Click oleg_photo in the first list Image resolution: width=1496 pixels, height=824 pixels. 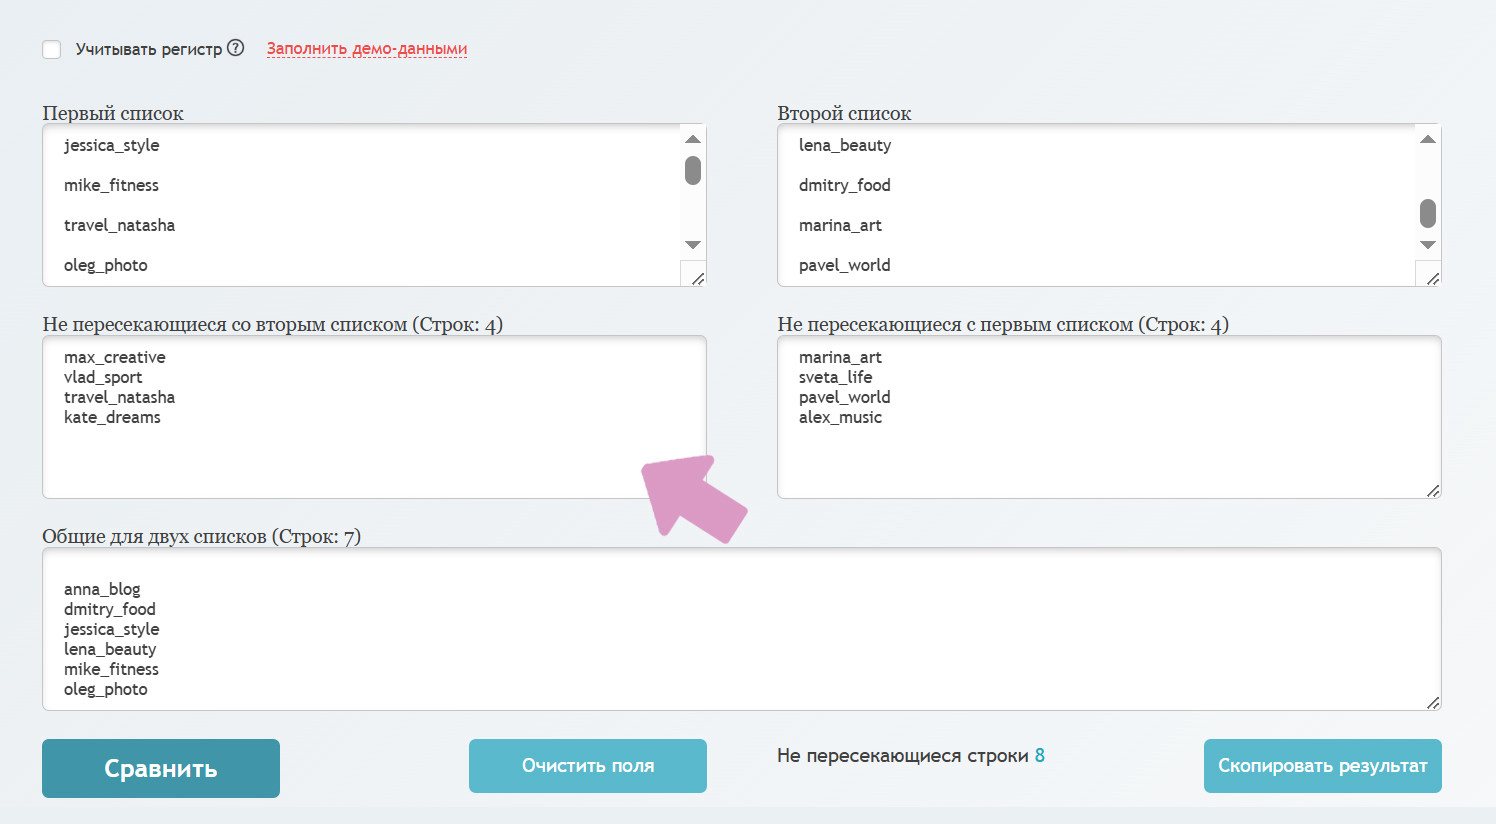tap(106, 265)
